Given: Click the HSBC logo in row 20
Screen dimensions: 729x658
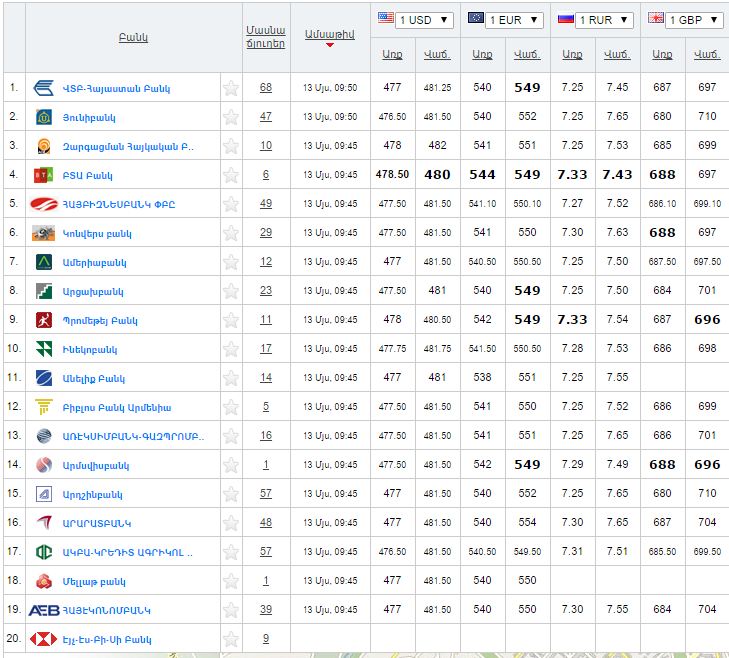Looking at the screenshot, I should click(x=43, y=639).
